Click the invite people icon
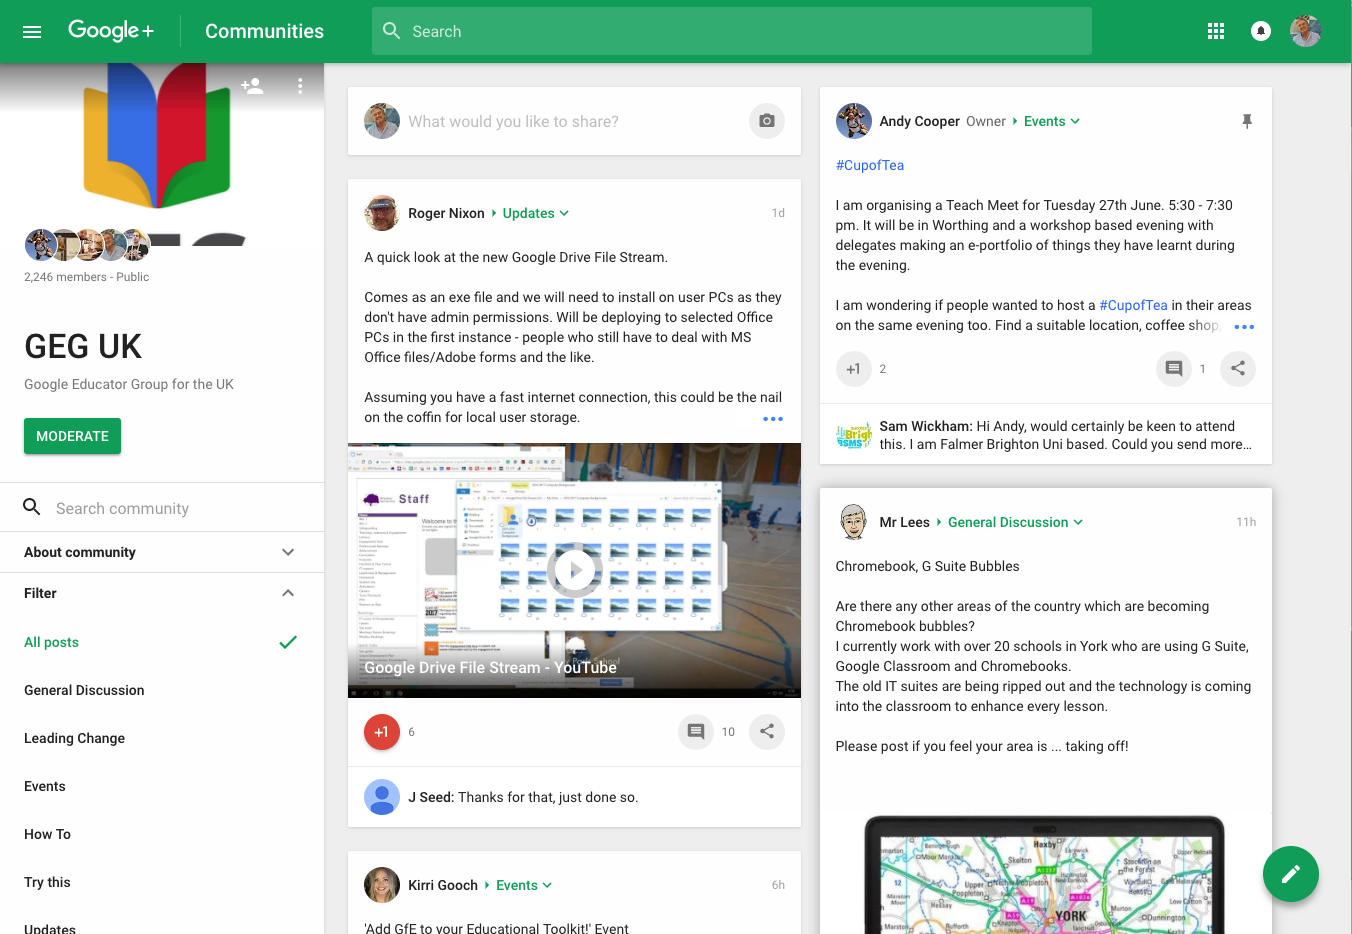The height and width of the screenshot is (934, 1352). tap(252, 86)
